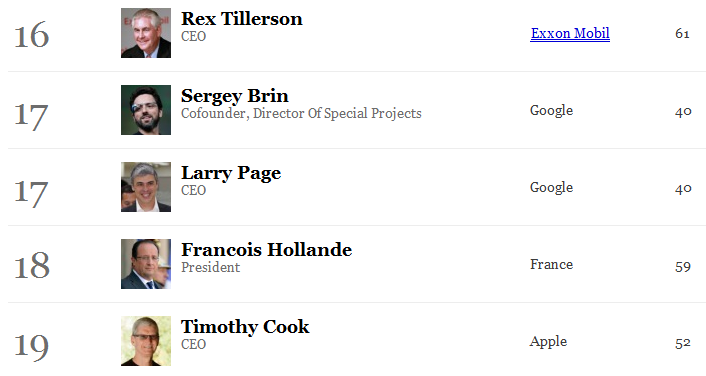Select the Larry Page name heading
Image resolution: width=706 pixels, height=376 pixels.
231,173
